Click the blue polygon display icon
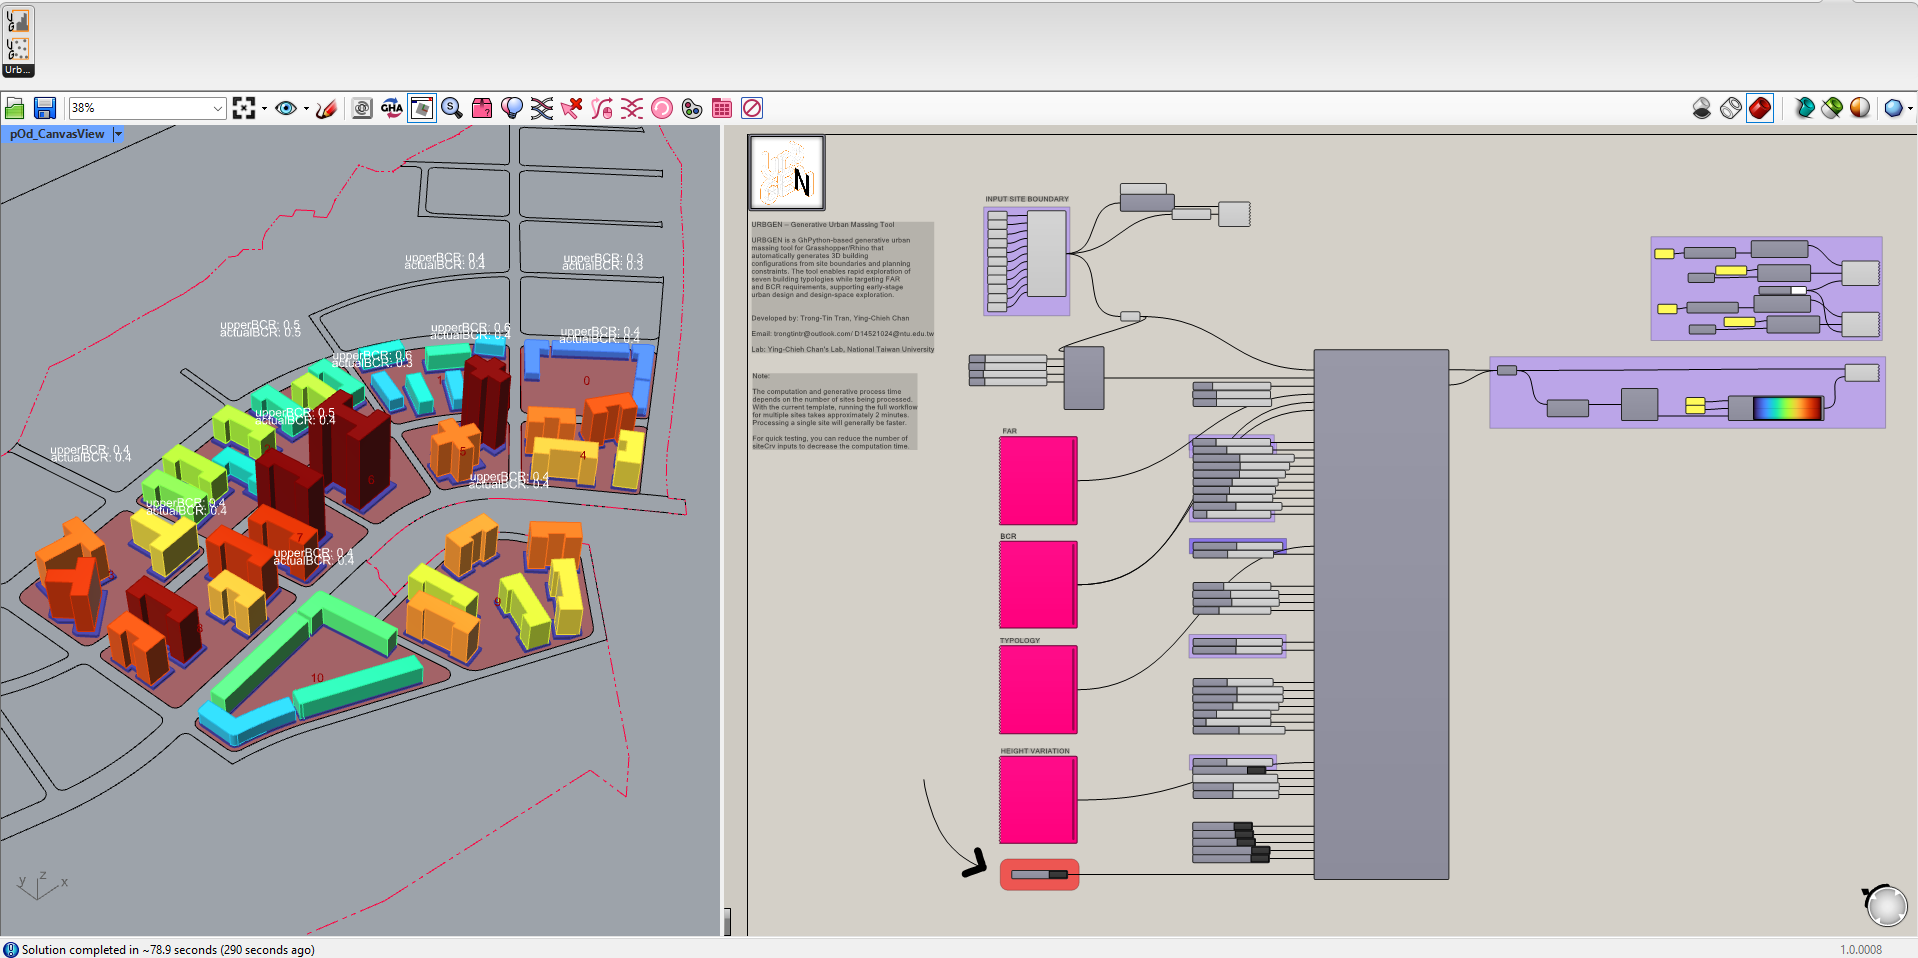The image size is (1918, 958). pyautogui.click(x=1893, y=108)
